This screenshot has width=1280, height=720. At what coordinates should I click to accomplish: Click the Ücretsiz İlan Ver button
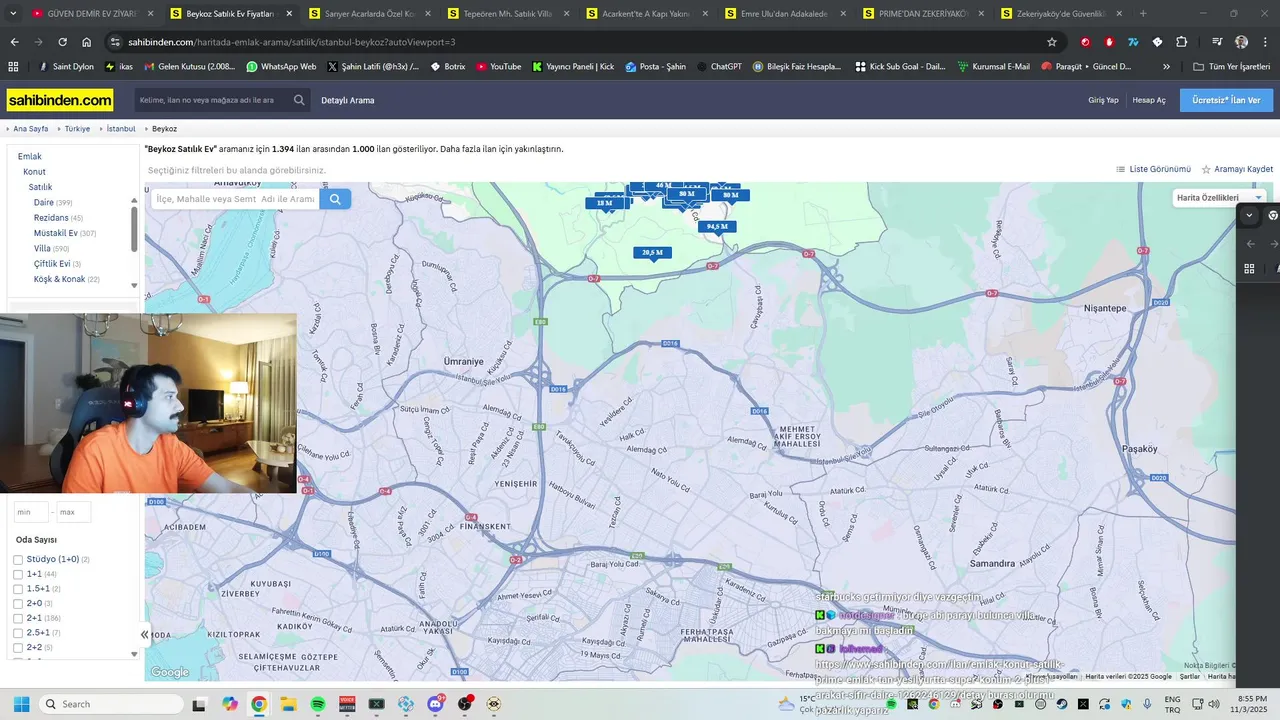tap(1226, 100)
